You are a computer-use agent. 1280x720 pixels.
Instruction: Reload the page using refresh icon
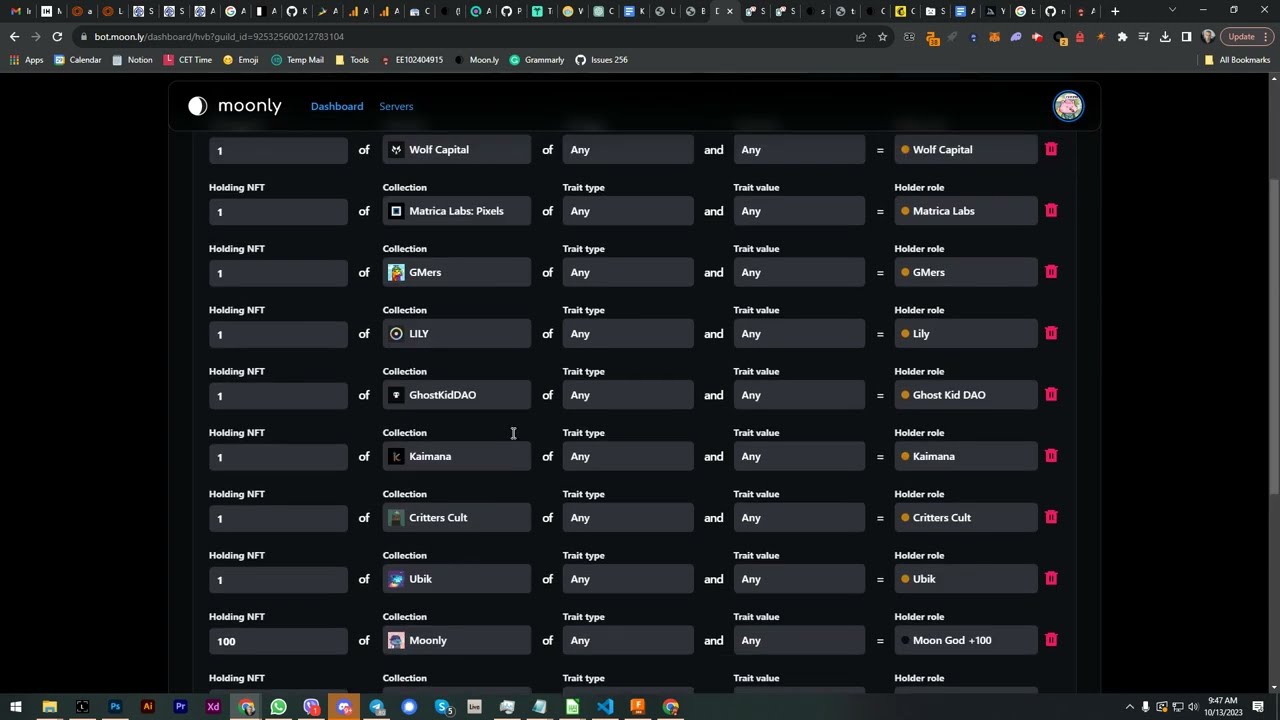57,37
